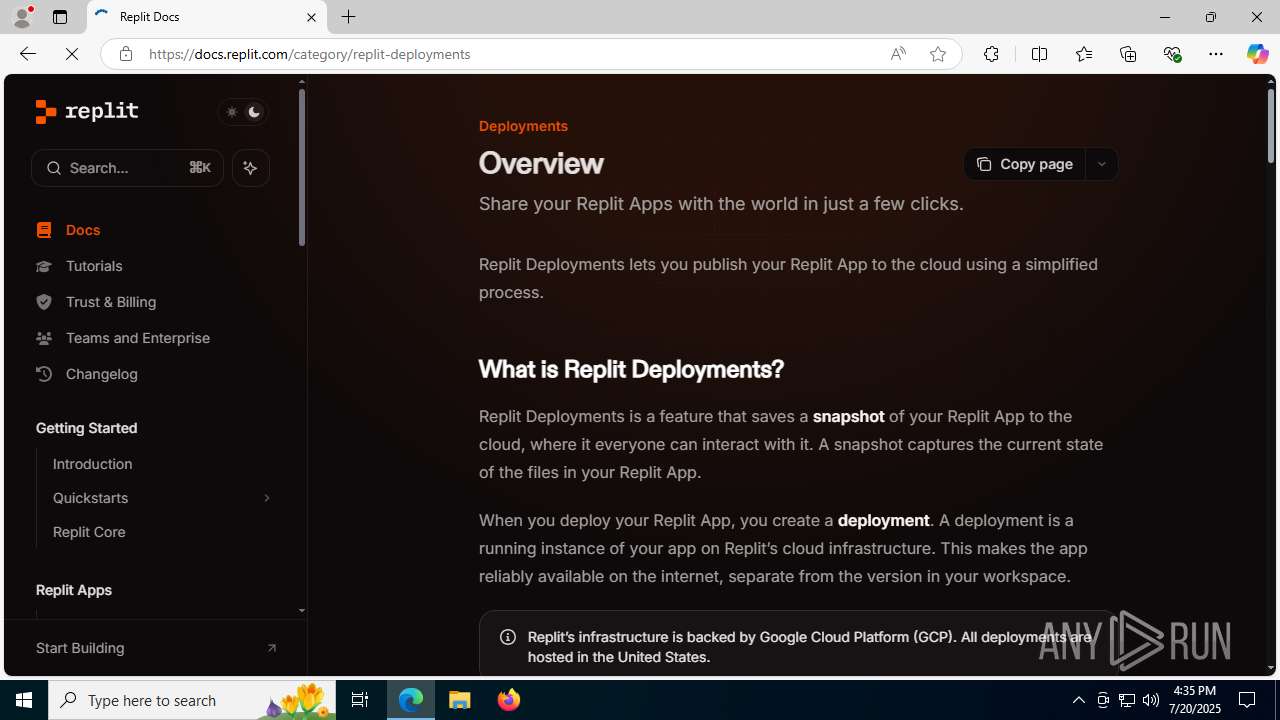This screenshot has height=720, width=1280.
Task: Click the Start Building external arrow icon
Action: [271, 648]
